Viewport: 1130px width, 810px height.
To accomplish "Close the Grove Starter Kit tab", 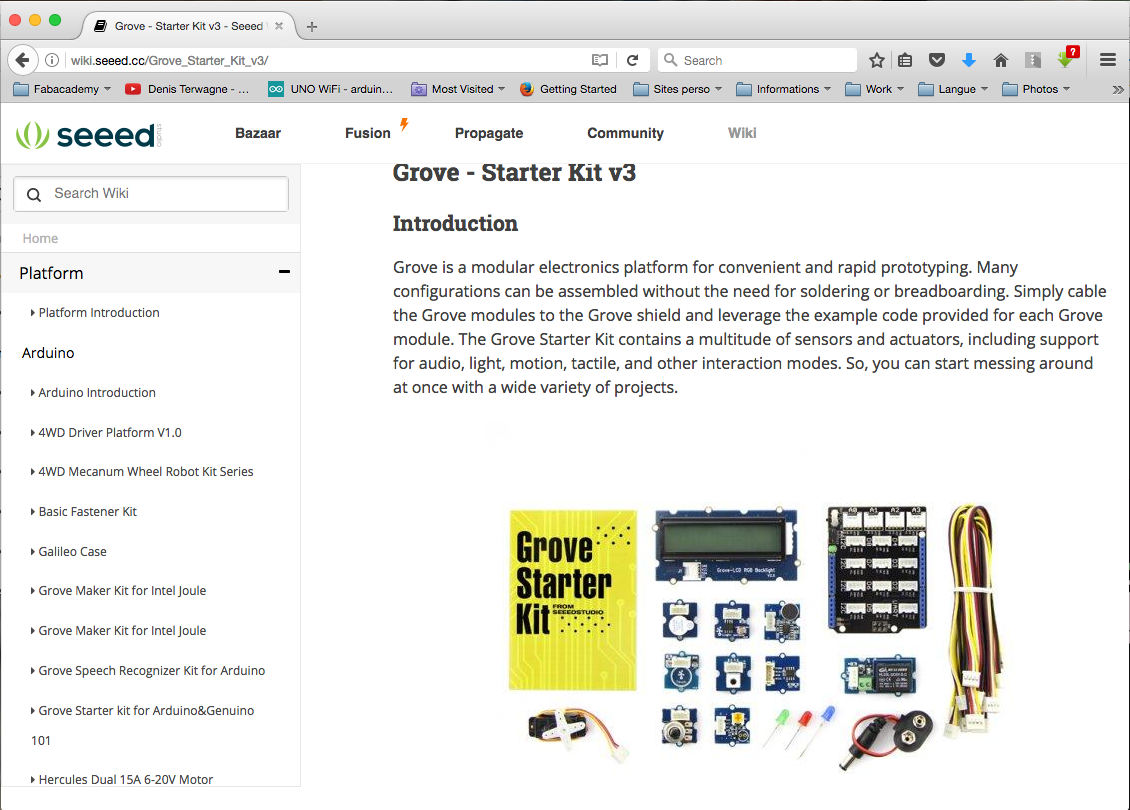I will pyautogui.click(x=279, y=26).
